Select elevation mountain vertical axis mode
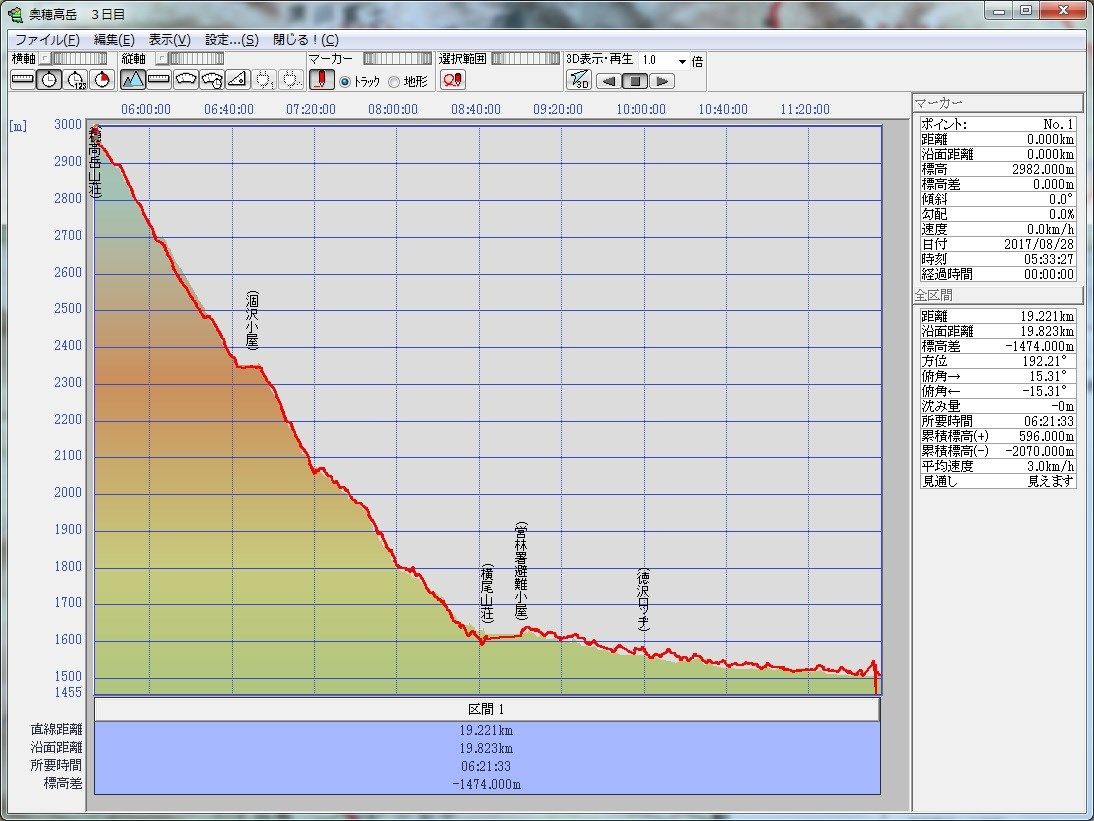Viewport: 1094px width, 821px height. point(133,80)
